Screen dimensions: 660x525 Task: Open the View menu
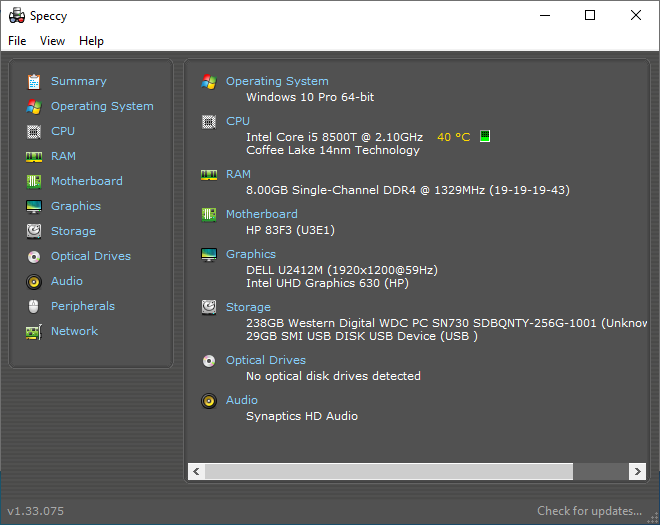click(x=53, y=41)
